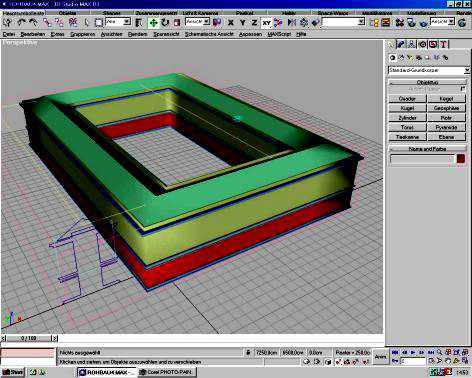Click the Undo arrow icon

(21, 23)
